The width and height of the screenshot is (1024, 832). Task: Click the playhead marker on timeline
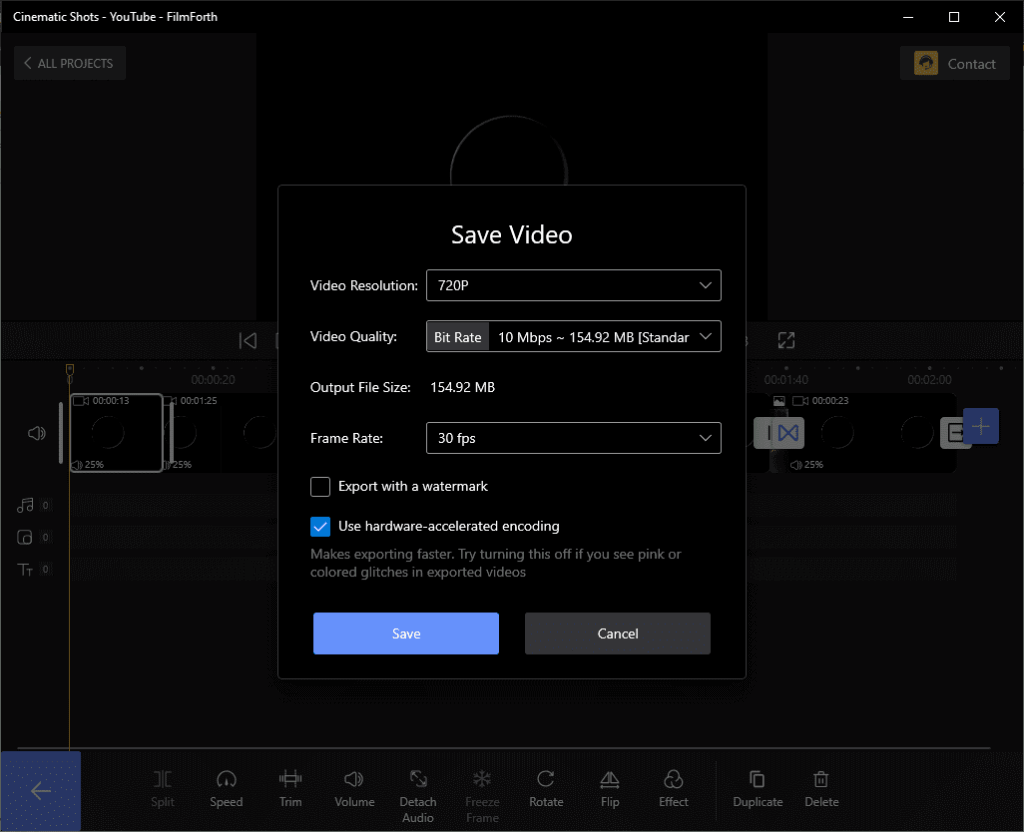[70, 372]
